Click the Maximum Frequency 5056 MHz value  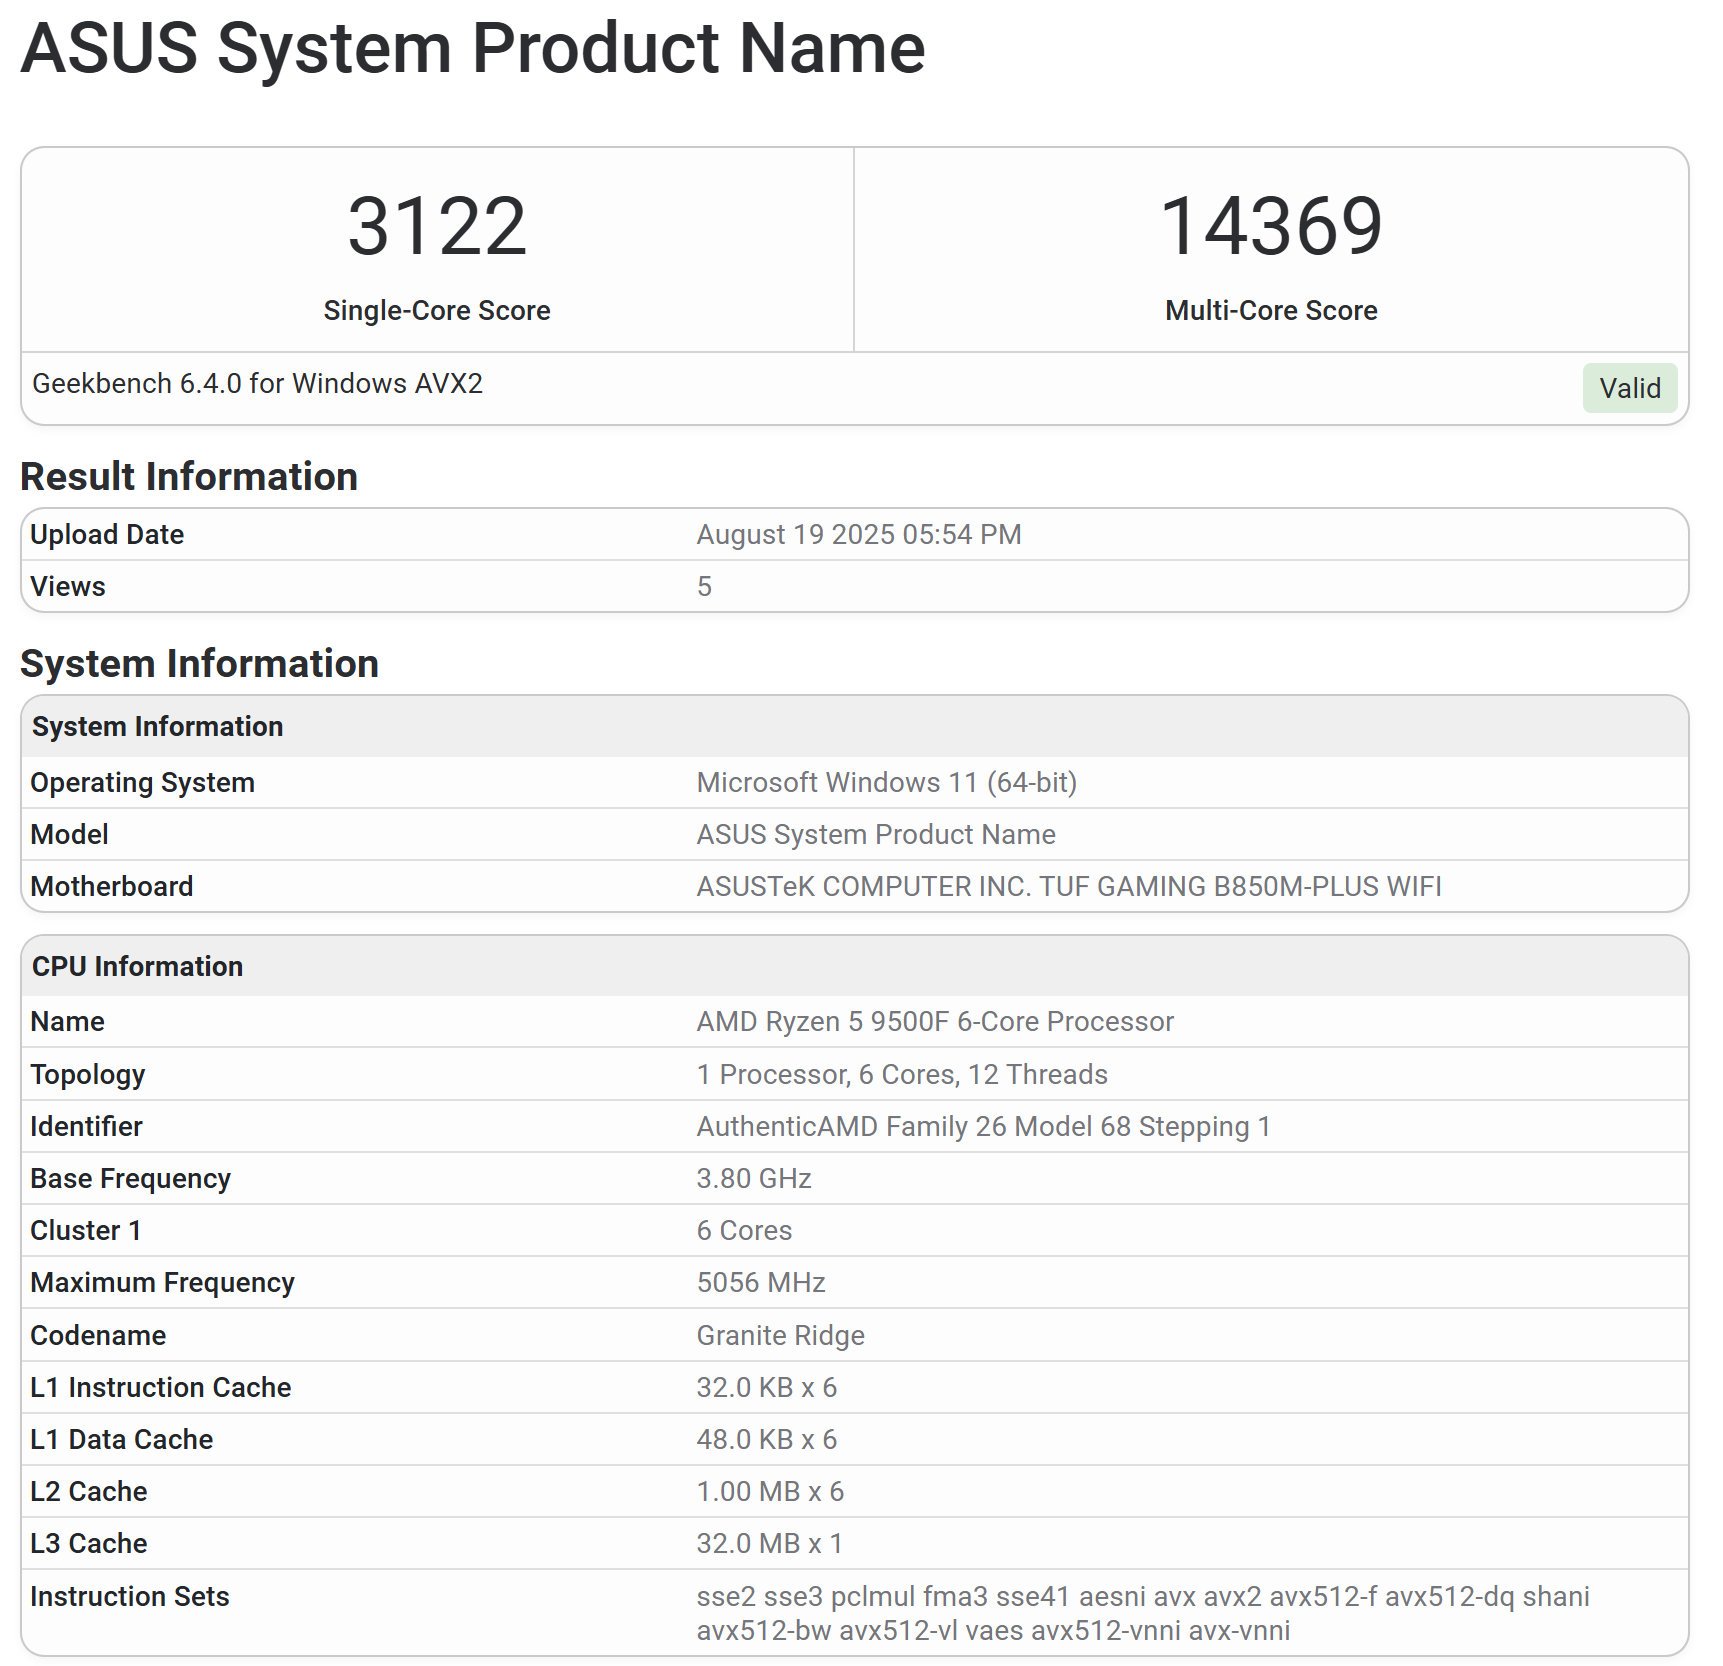click(761, 1282)
